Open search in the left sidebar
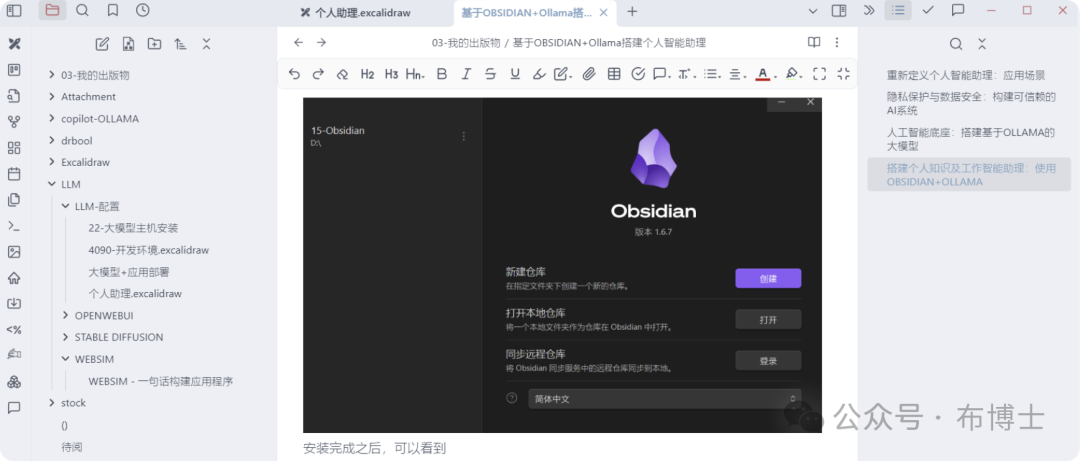This screenshot has width=1080, height=461. point(82,10)
